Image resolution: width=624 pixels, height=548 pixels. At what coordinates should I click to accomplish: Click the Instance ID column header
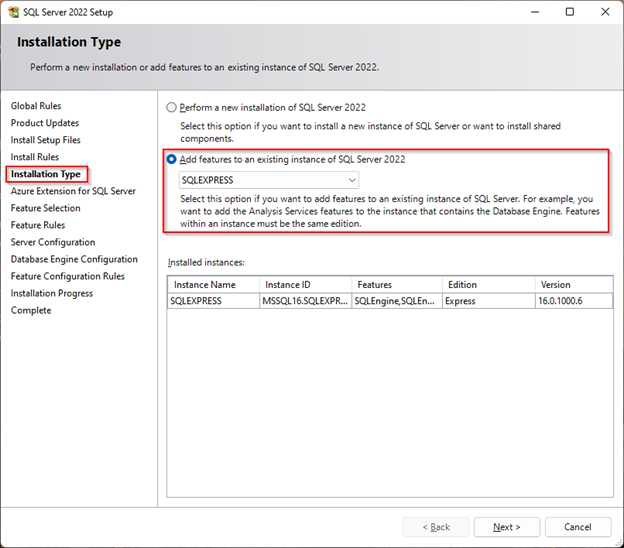306,285
